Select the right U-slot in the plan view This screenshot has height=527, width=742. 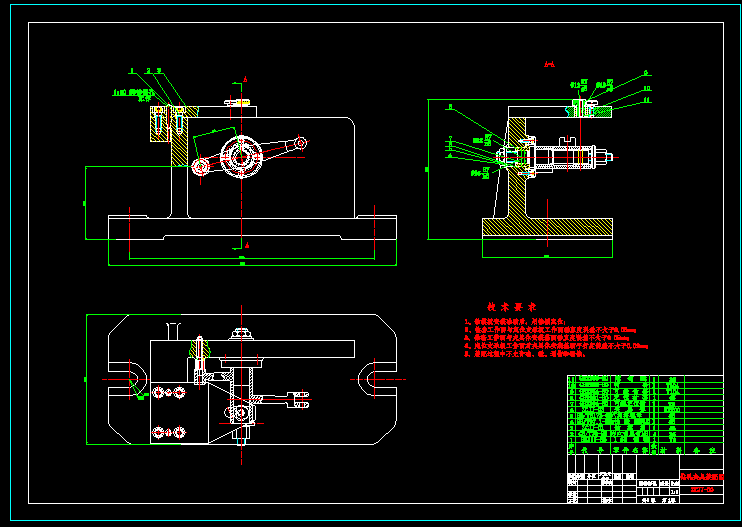(377, 379)
